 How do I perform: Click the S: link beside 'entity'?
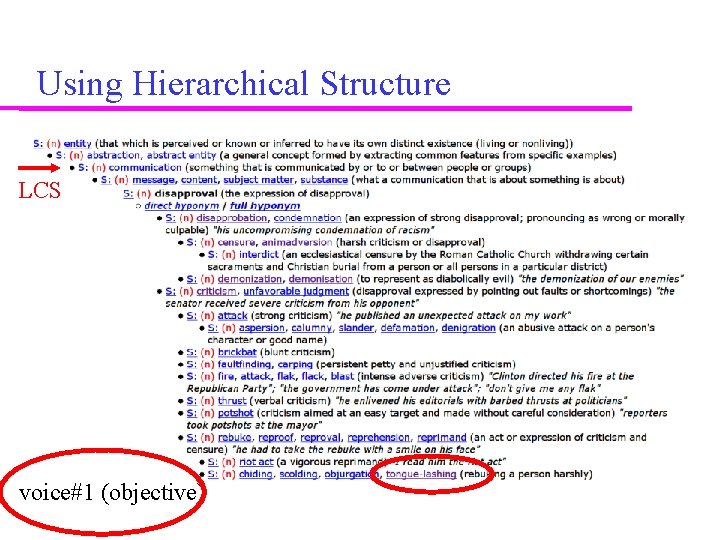(x=38, y=143)
